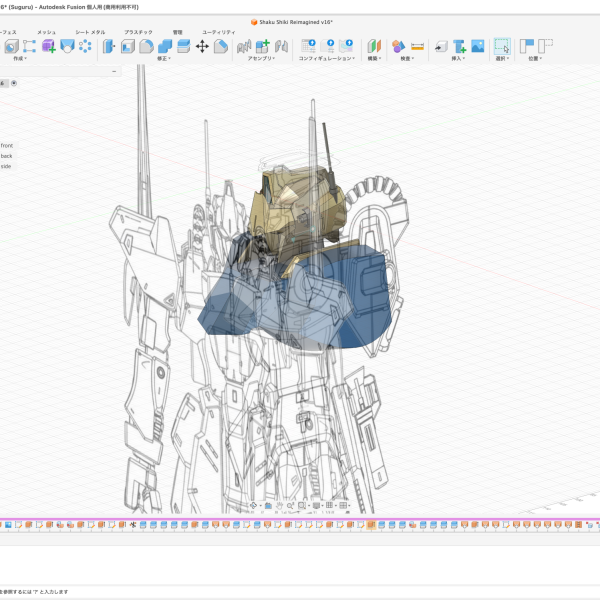Click the Shell tool icon
This screenshot has width=600, height=600.
tap(128, 47)
